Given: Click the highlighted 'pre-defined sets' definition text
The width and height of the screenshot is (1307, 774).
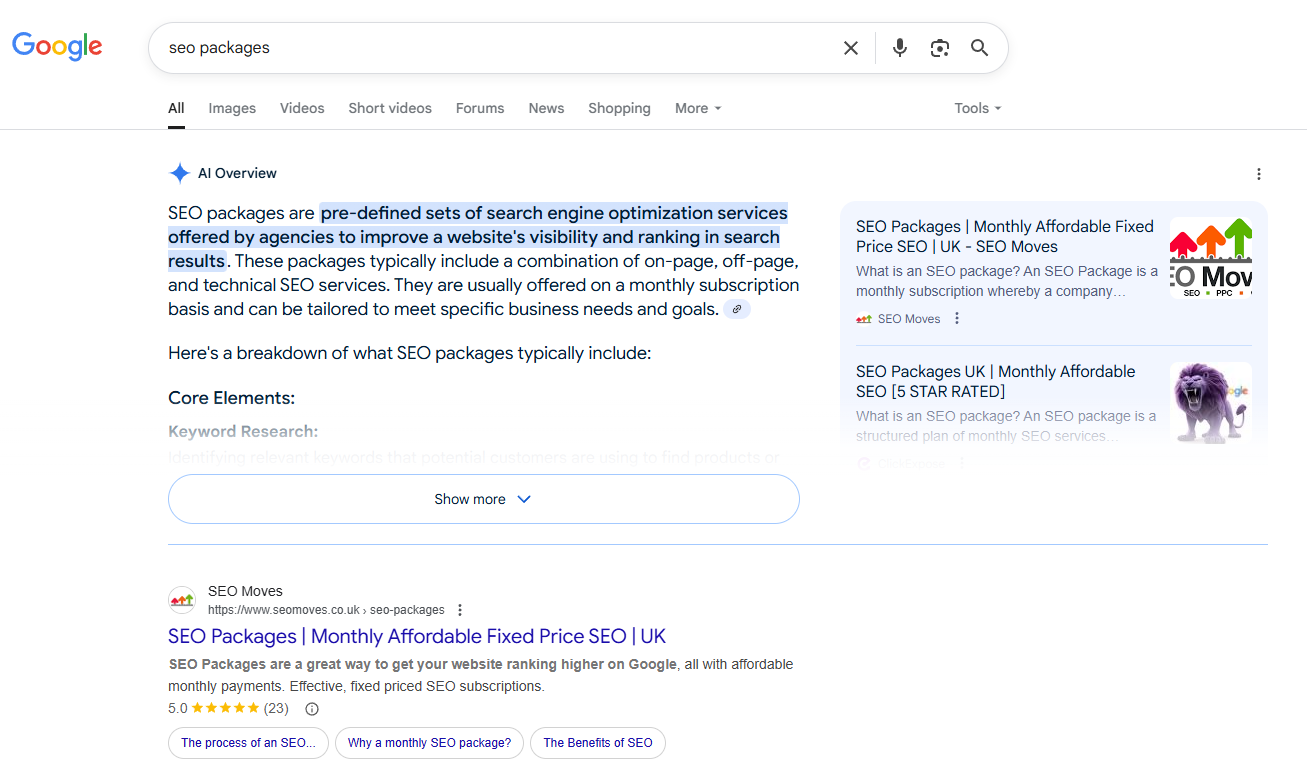Looking at the screenshot, I should 478,237.
